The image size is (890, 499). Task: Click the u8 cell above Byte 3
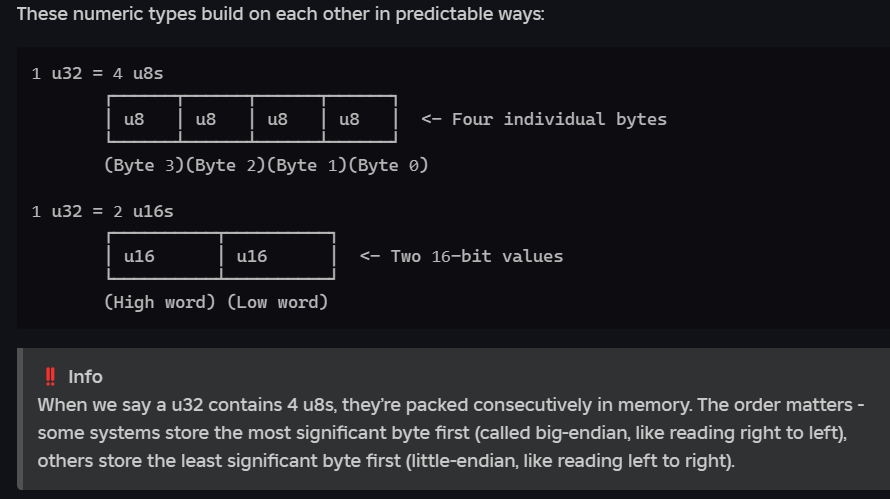click(x=134, y=119)
